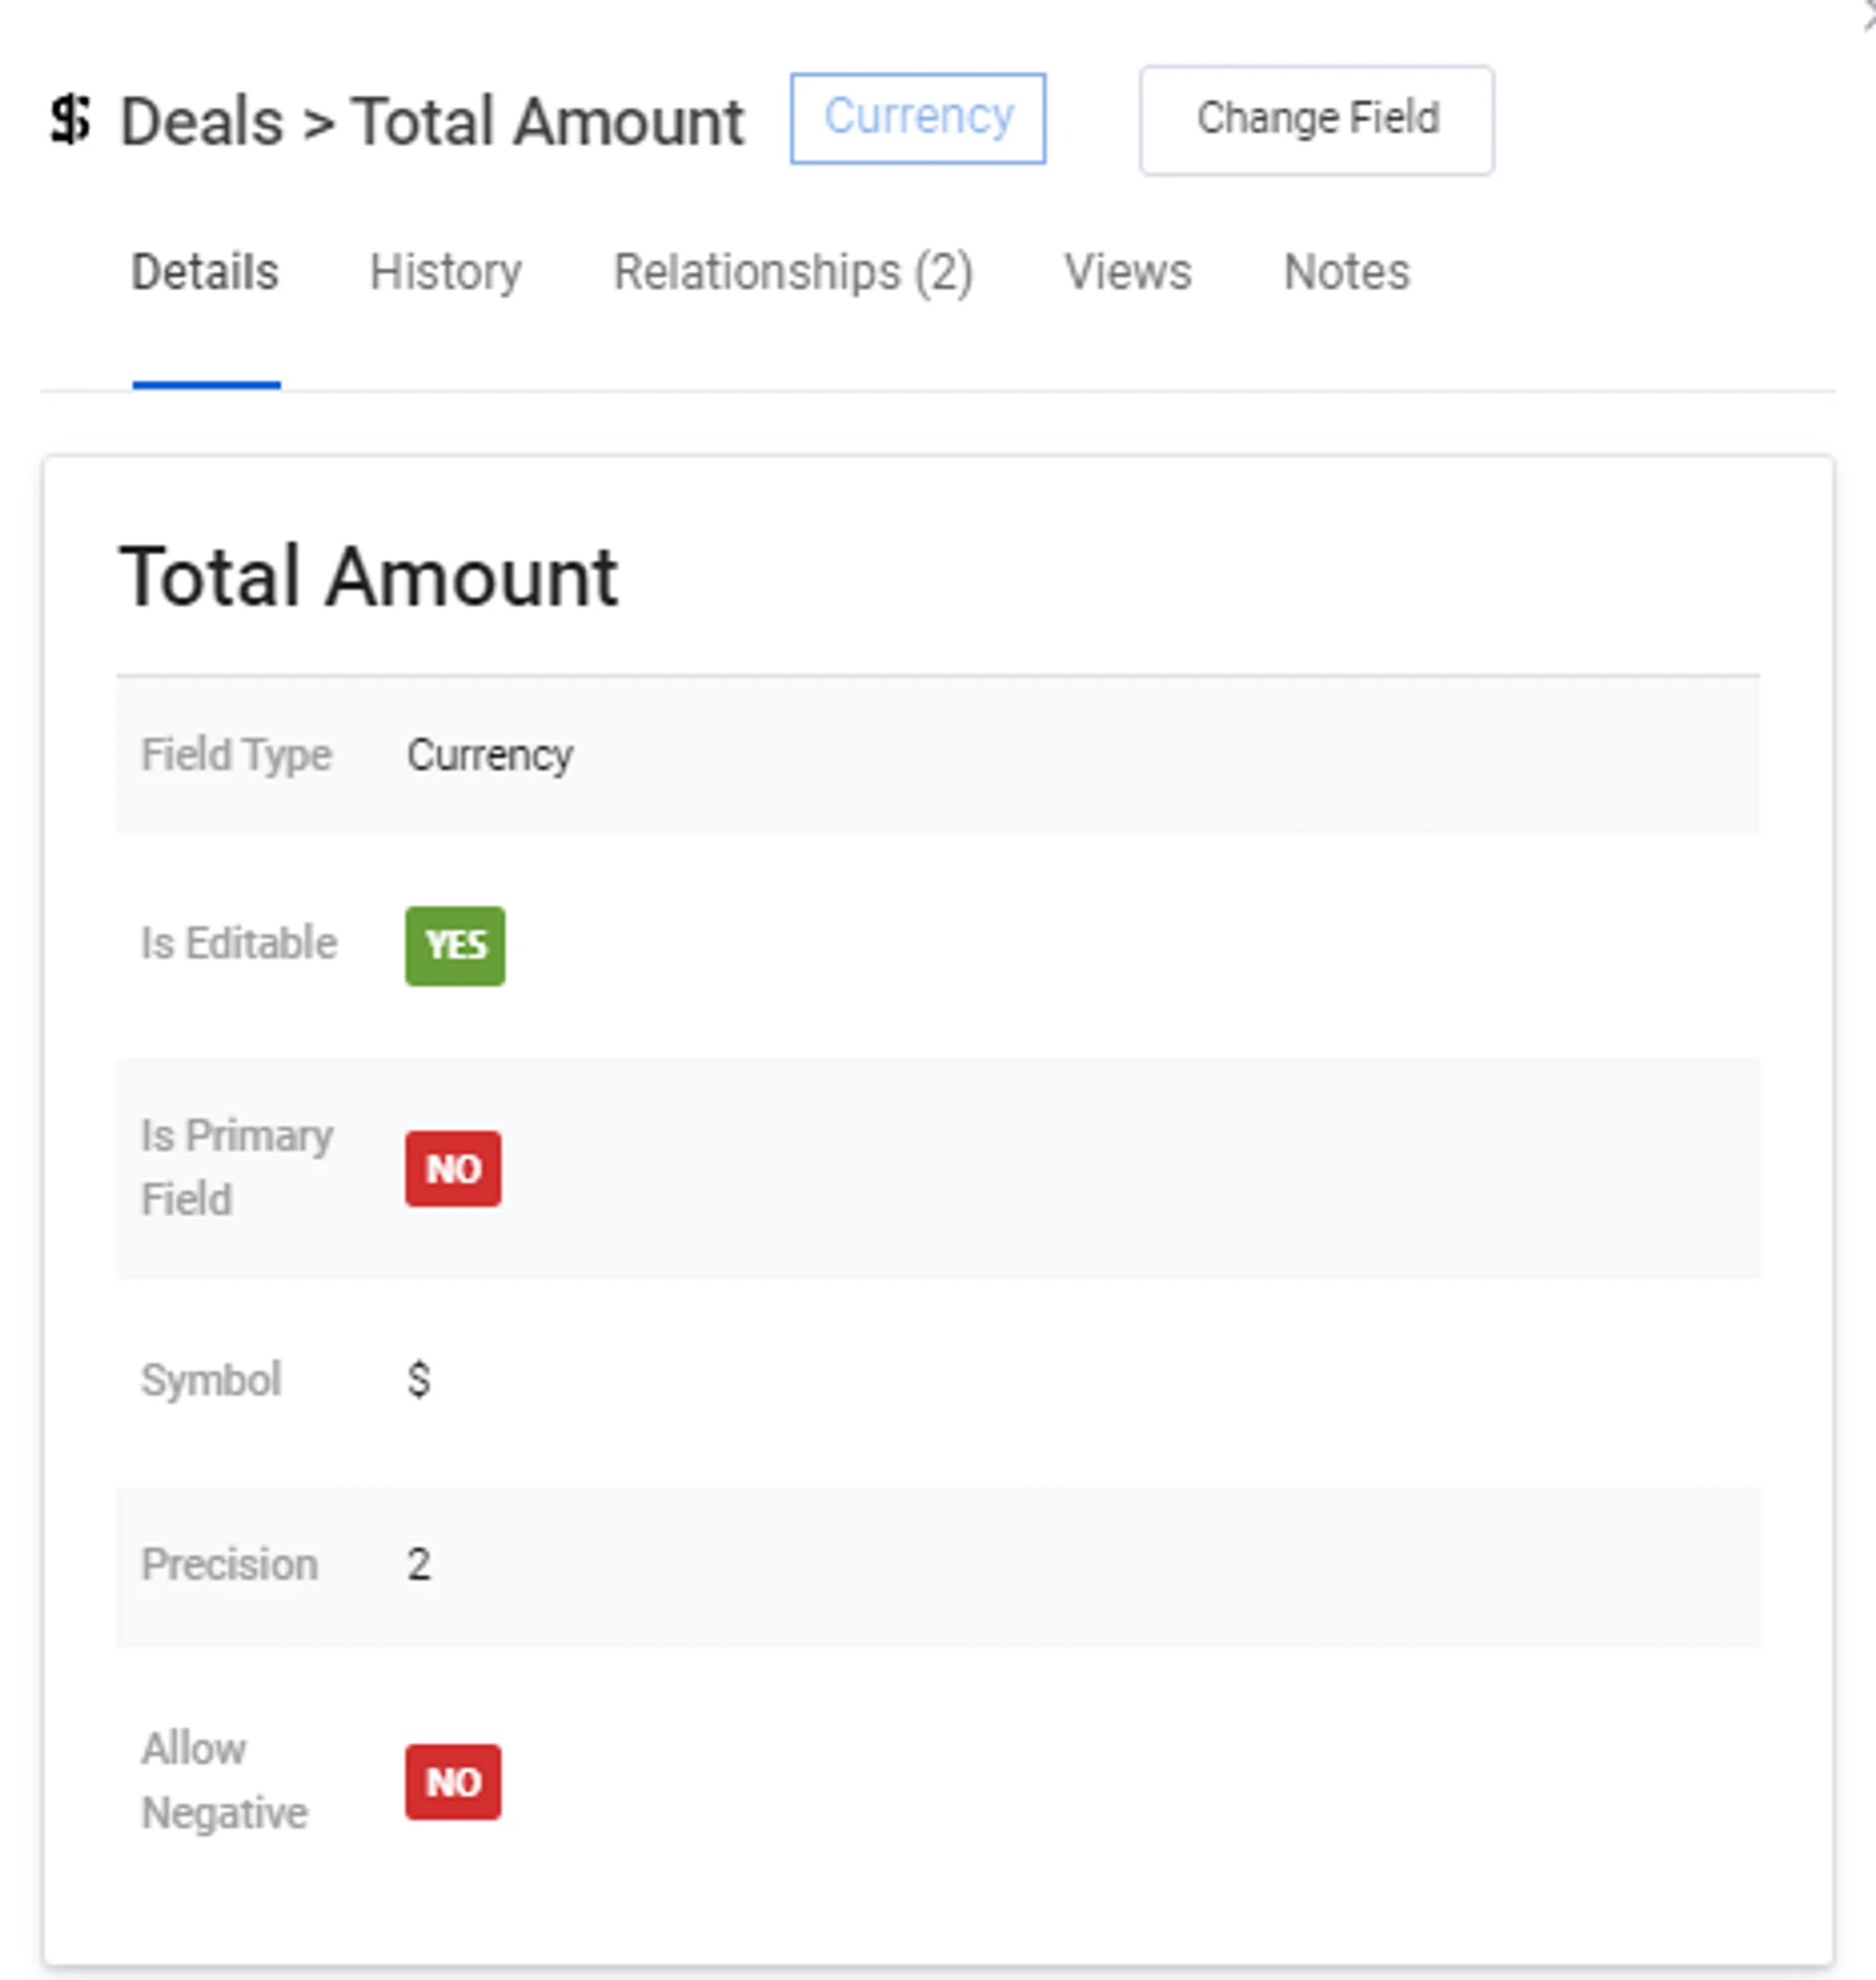This screenshot has width=1876, height=1980.
Task: Click the Total Amount card heading
Action: [x=369, y=577]
